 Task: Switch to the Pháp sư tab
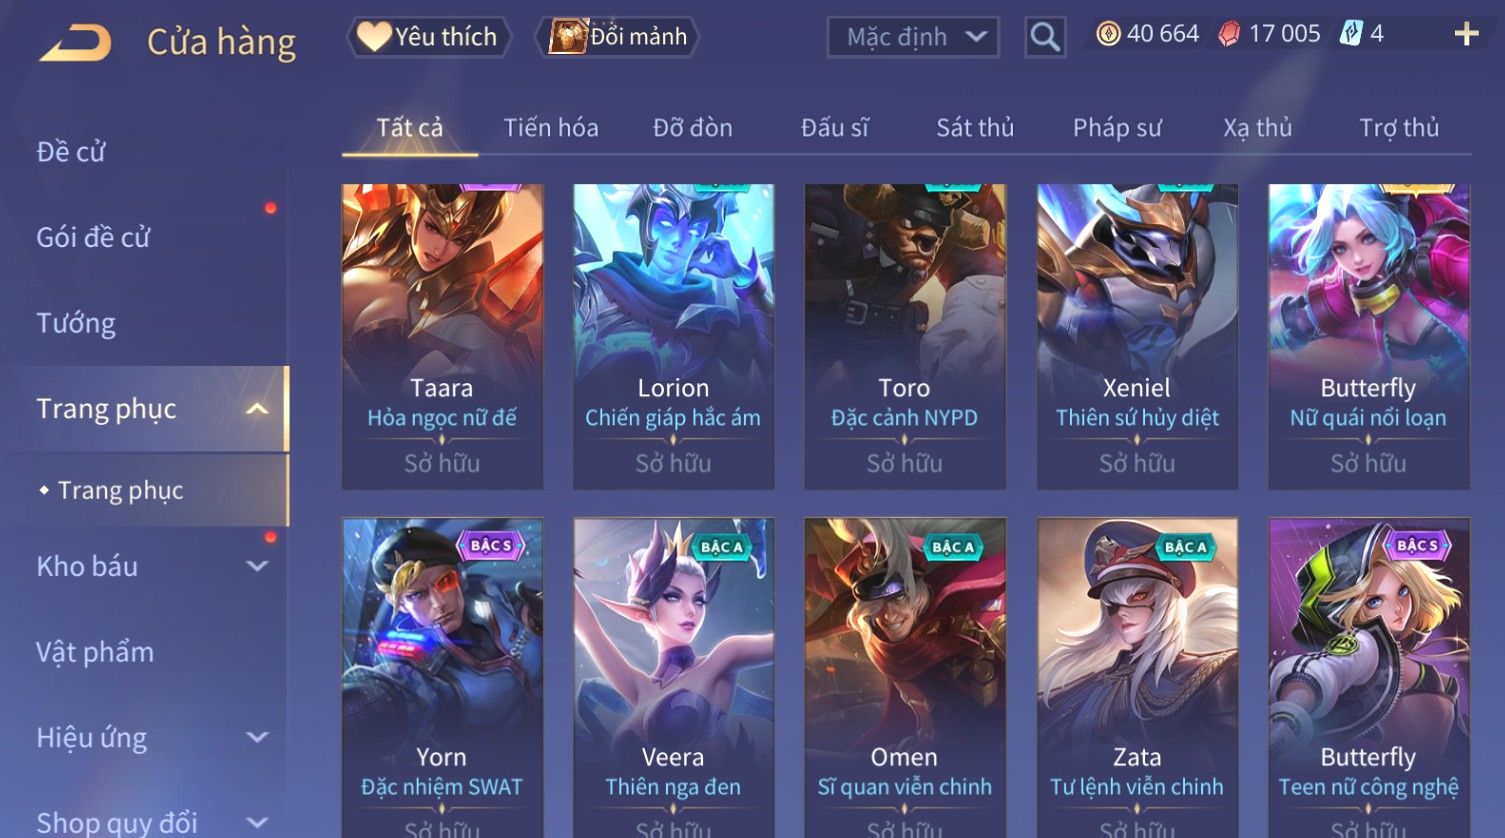[1117, 128]
